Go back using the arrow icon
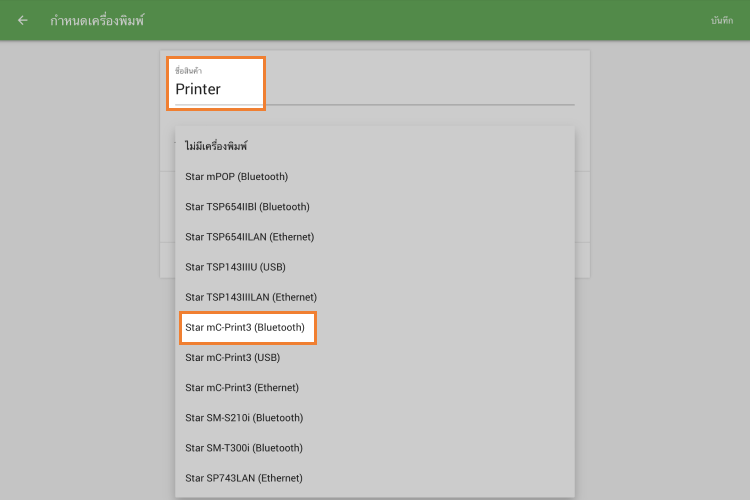The width and height of the screenshot is (750, 500). [x=22, y=20]
